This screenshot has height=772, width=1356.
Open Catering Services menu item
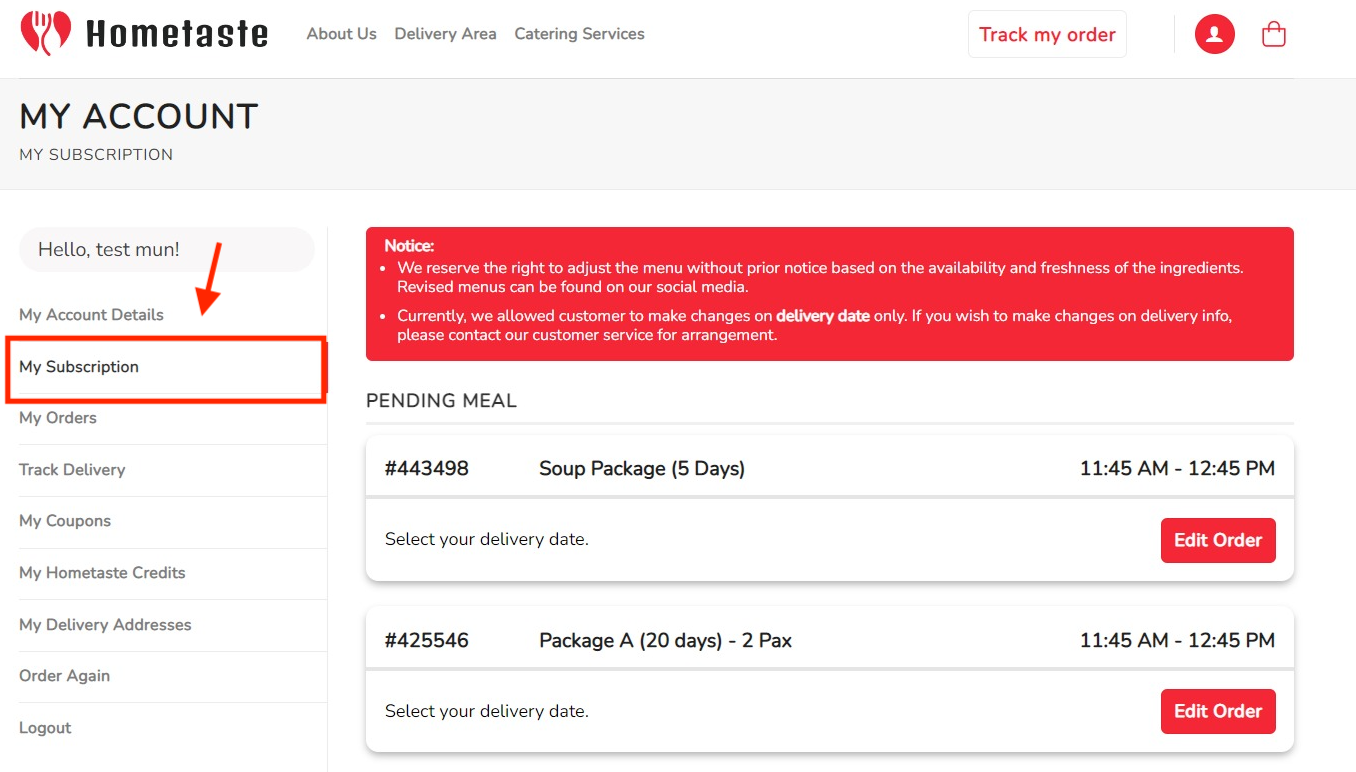(x=579, y=34)
